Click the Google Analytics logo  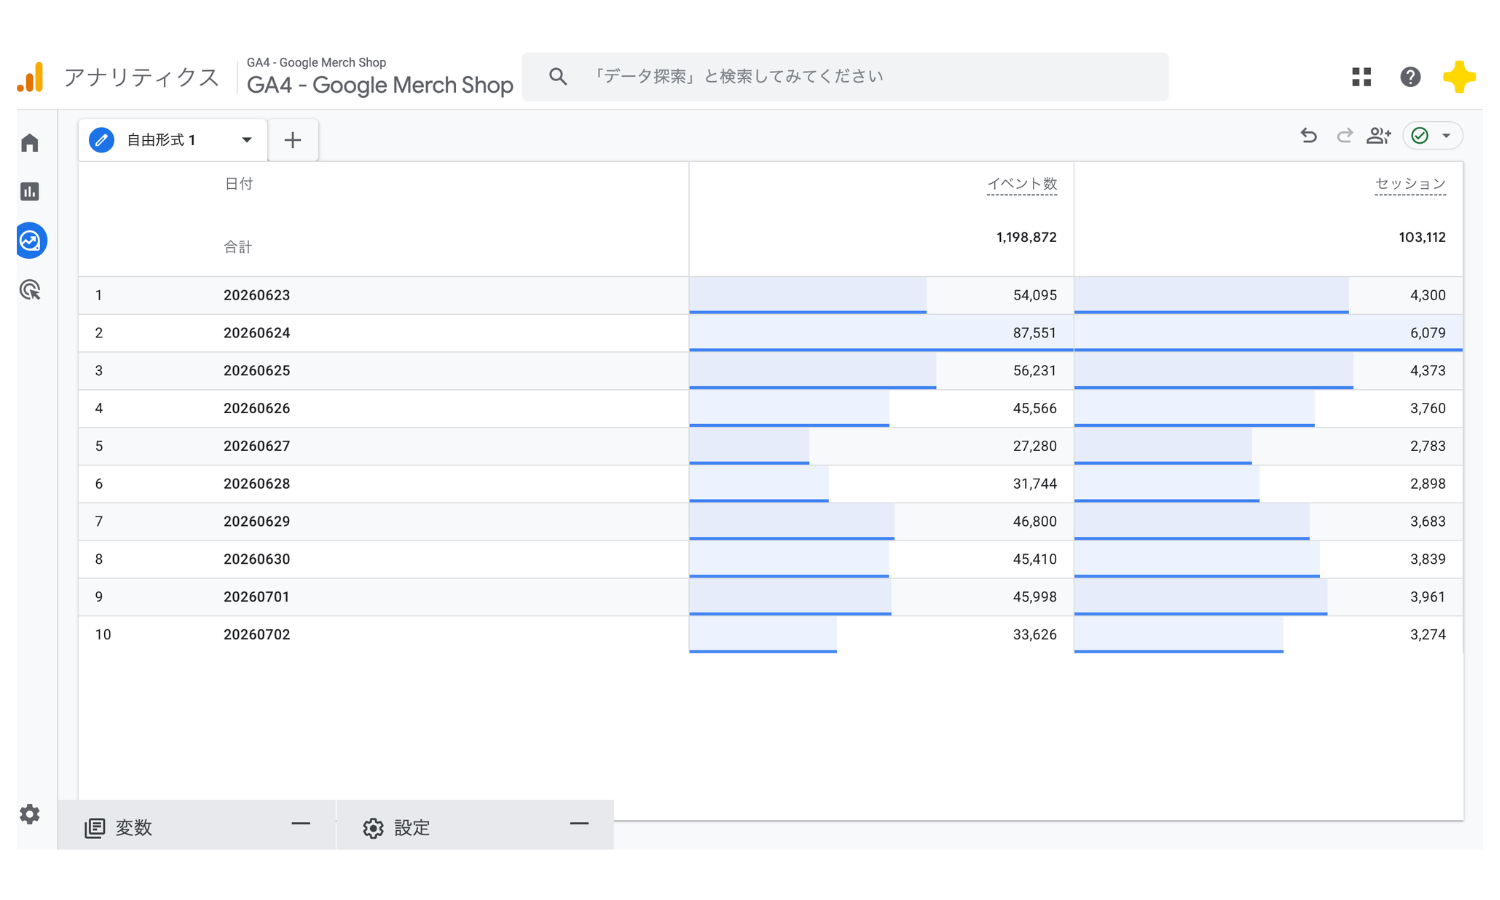(31, 77)
